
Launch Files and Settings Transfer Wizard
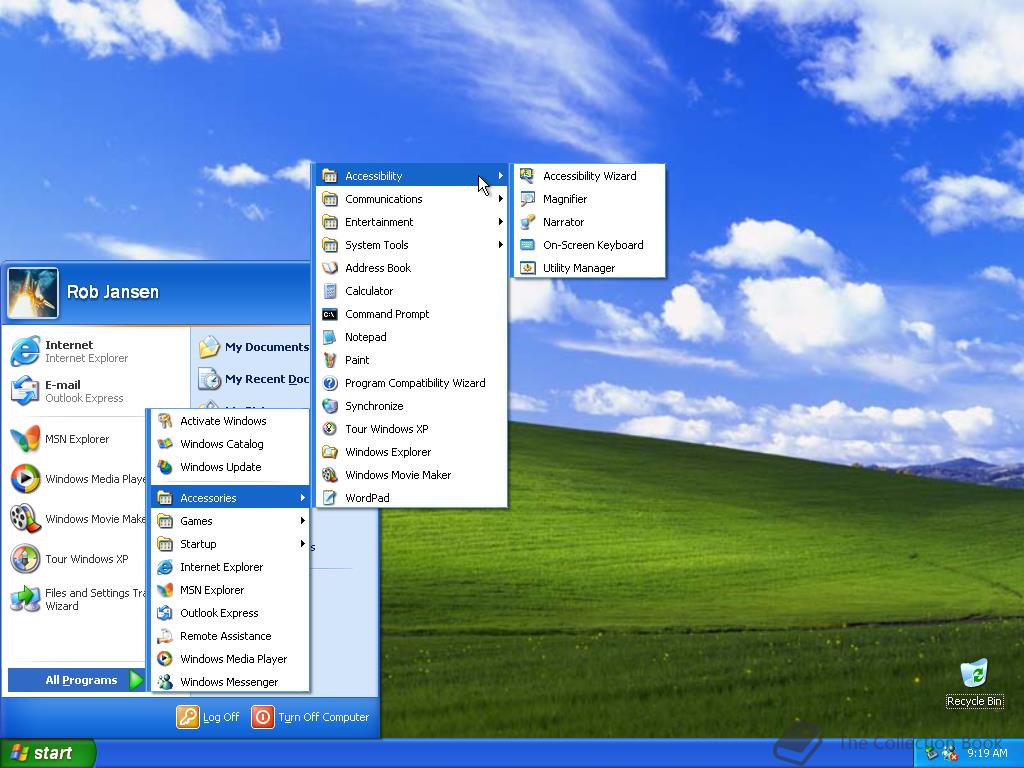(75, 599)
